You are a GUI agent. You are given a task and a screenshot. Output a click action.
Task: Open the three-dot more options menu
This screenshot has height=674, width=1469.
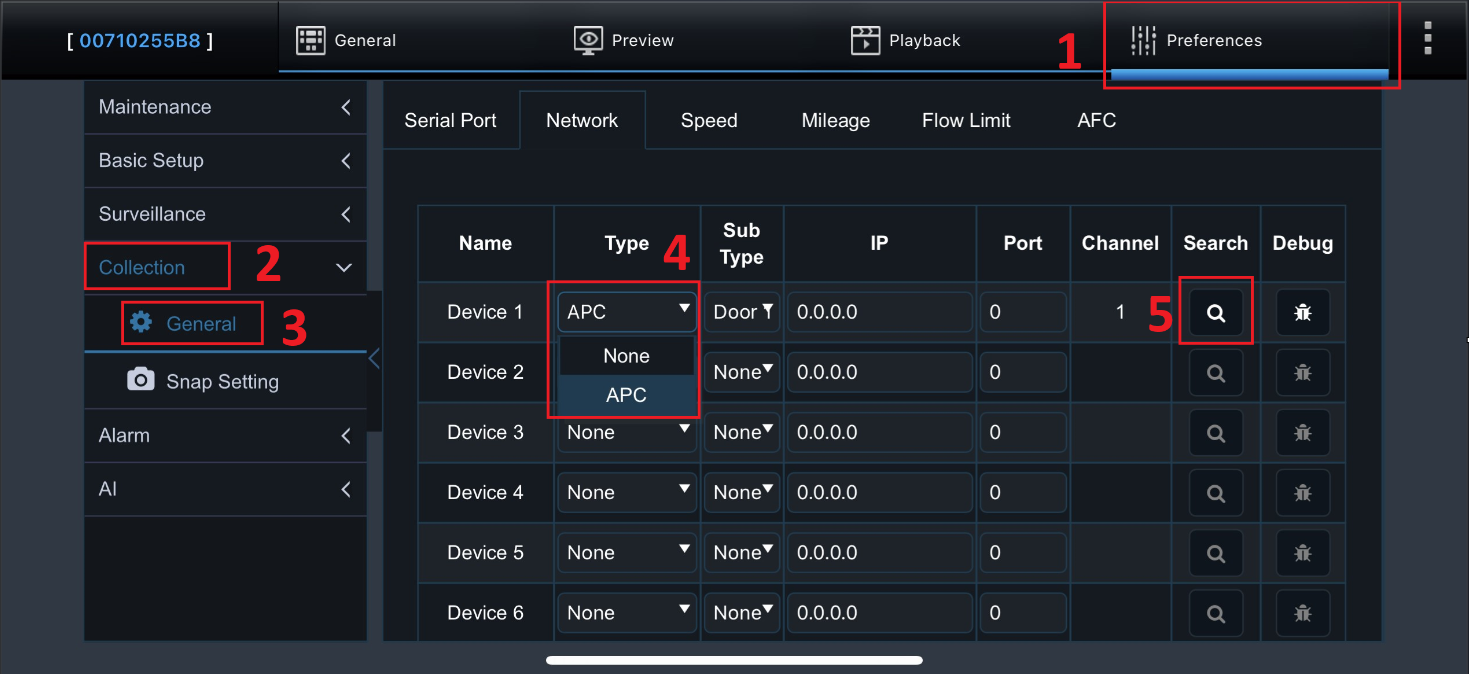1427,38
